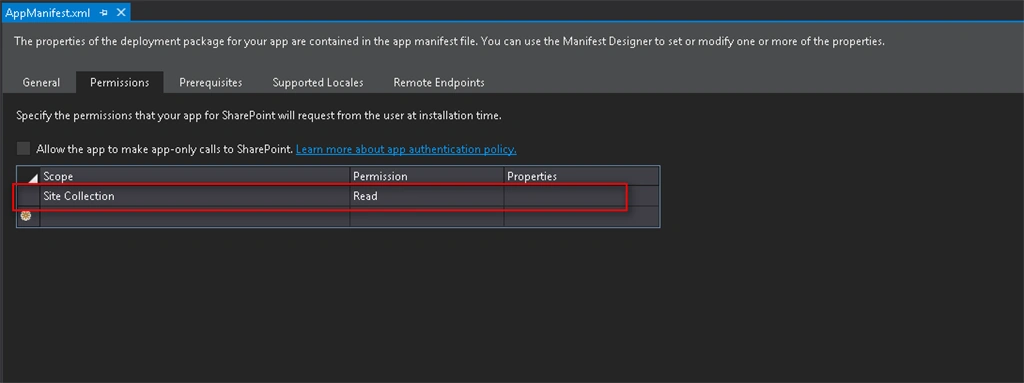Go to the Supported Locales tab
Screen dimensions: 1024x383
pyautogui.click(x=318, y=83)
